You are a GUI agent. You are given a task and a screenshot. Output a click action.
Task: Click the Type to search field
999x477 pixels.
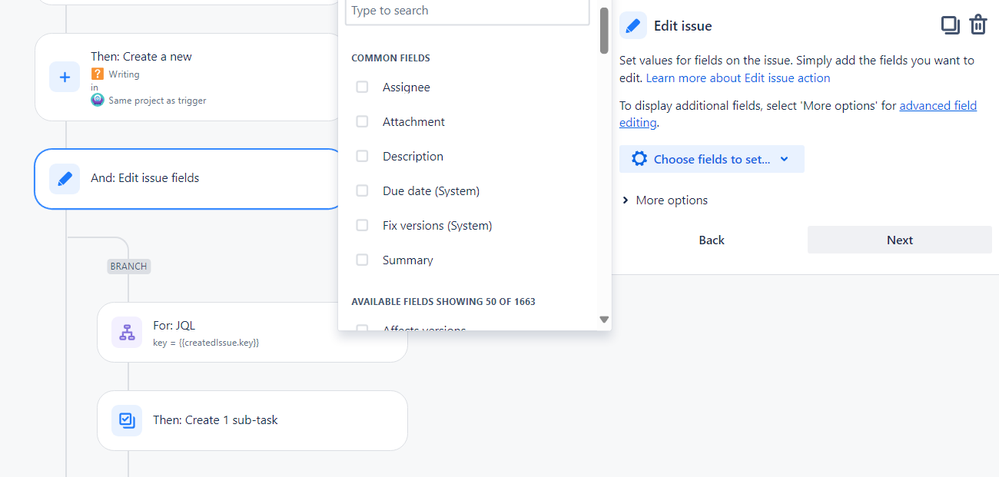[467, 11]
